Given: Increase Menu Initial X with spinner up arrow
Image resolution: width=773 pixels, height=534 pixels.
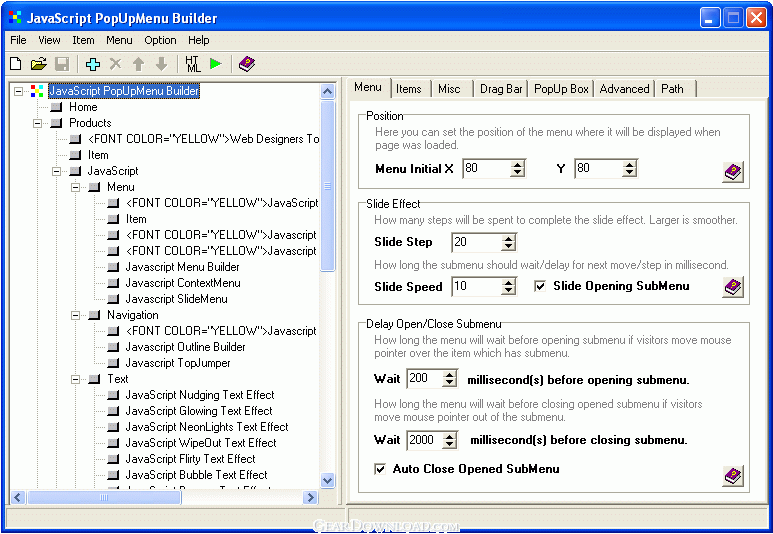Looking at the screenshot, I should (x=517, y=164).
